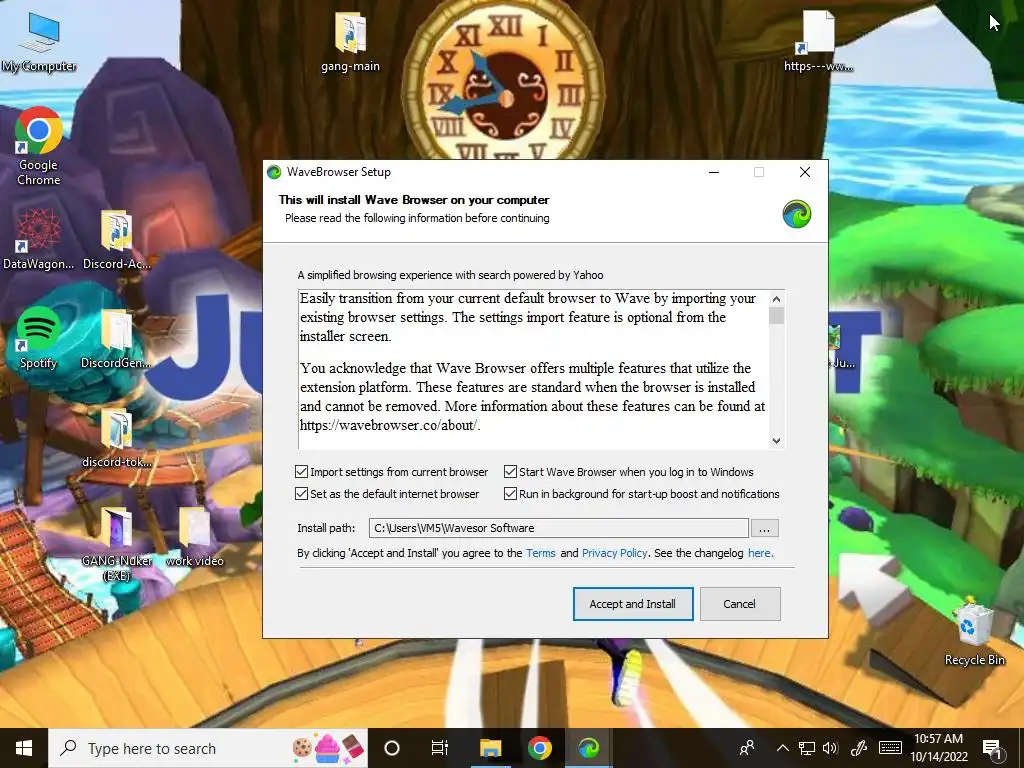
Task: Launch Spotify desktop shortcut
Action: (38, 338)
